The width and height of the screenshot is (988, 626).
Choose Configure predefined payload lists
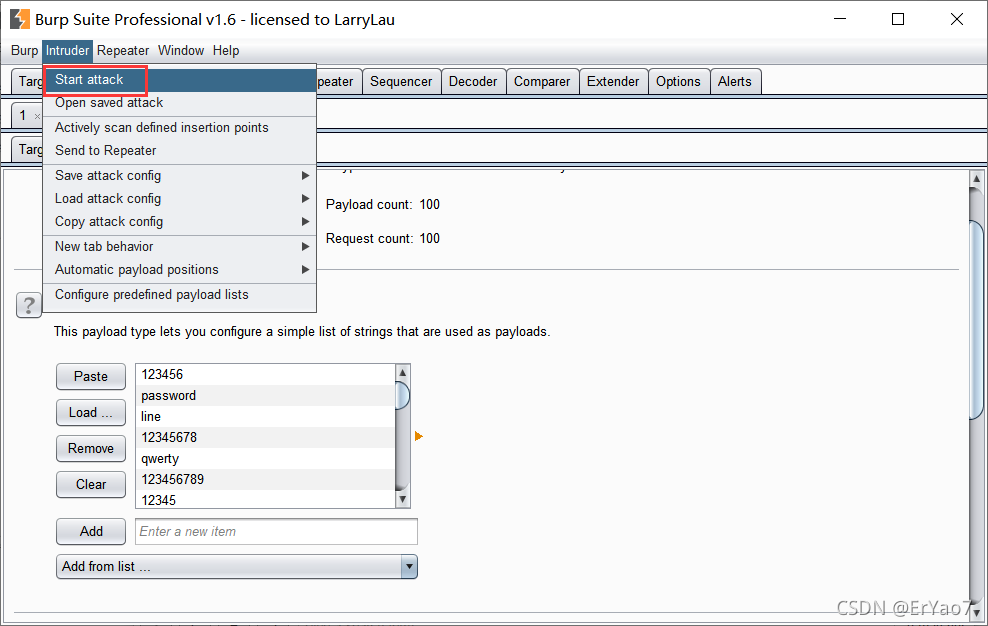click(x=180, y=295)
